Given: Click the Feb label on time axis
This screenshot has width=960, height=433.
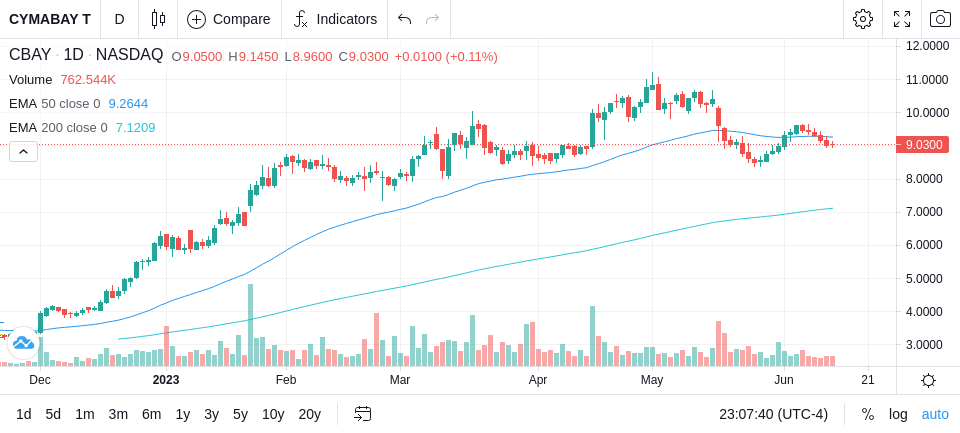Looking at the screenshot, I should (286, 380).
